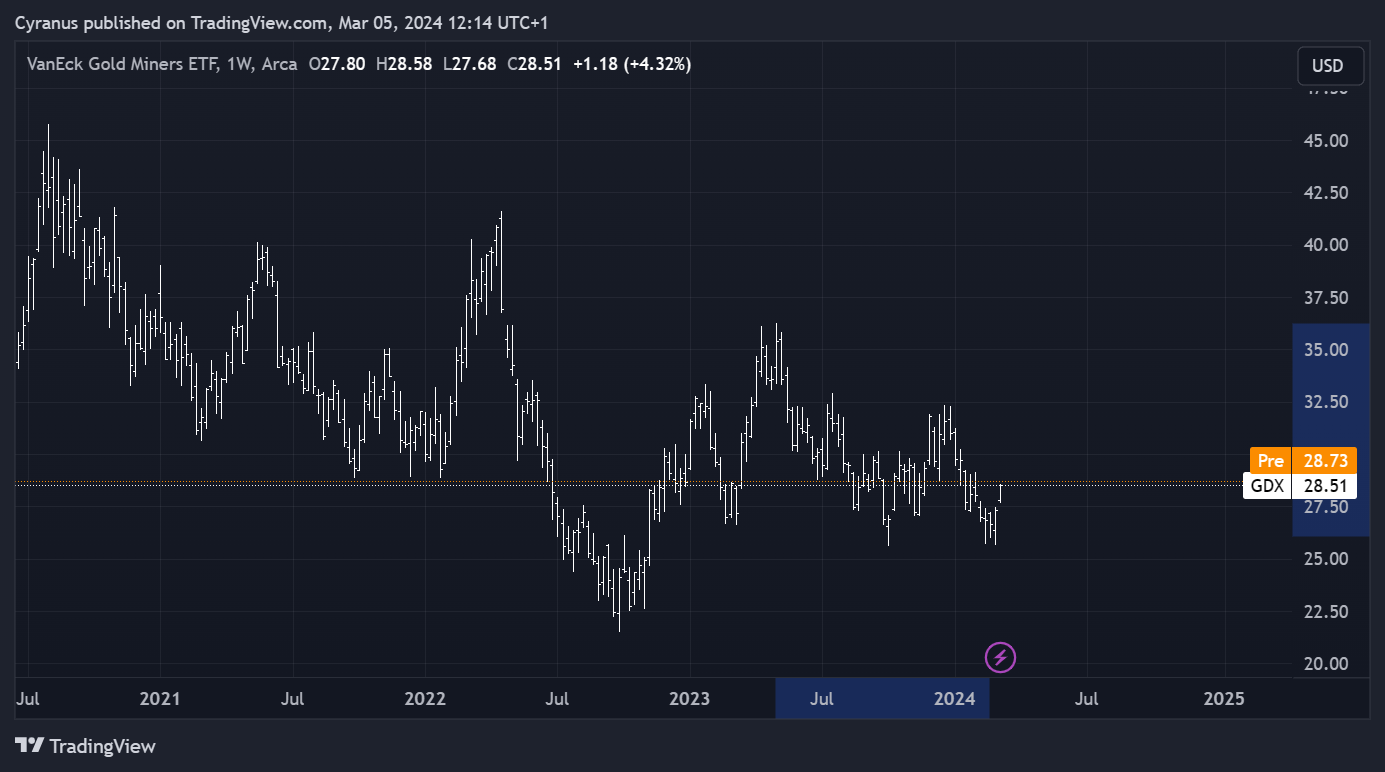Click the 2023 time axis label

coord(689,698)
